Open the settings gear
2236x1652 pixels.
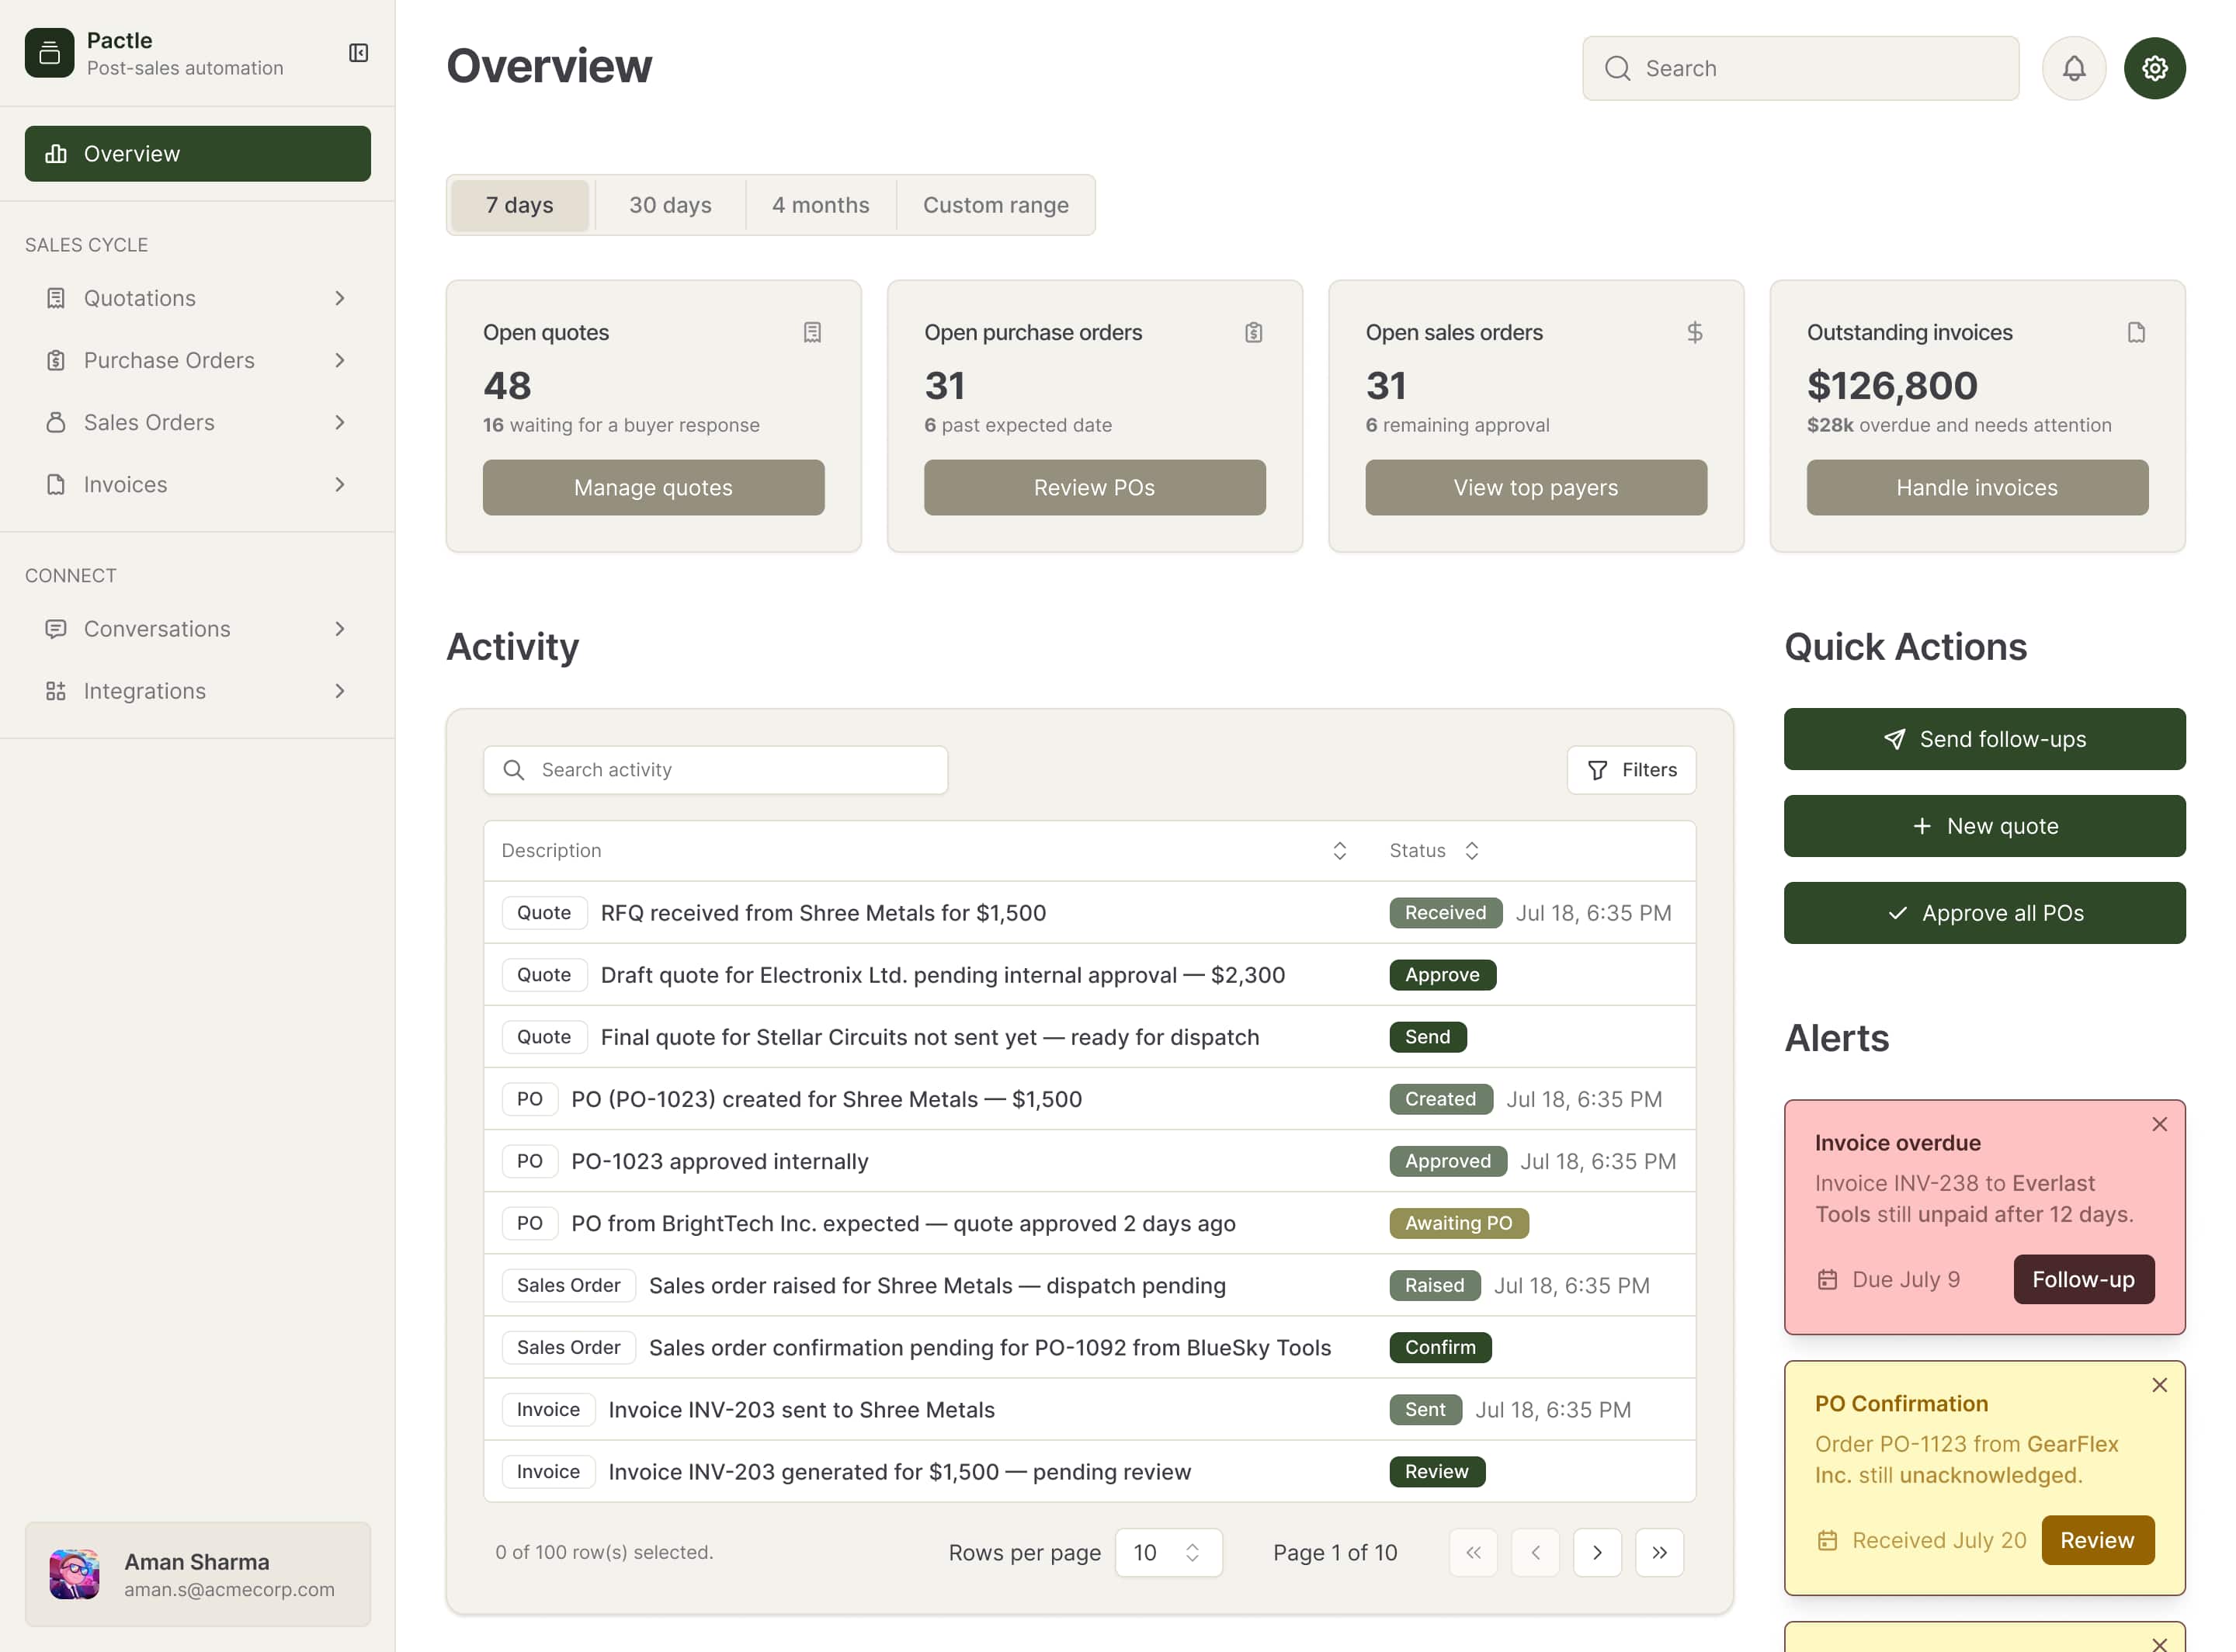tap(2155, 68)
